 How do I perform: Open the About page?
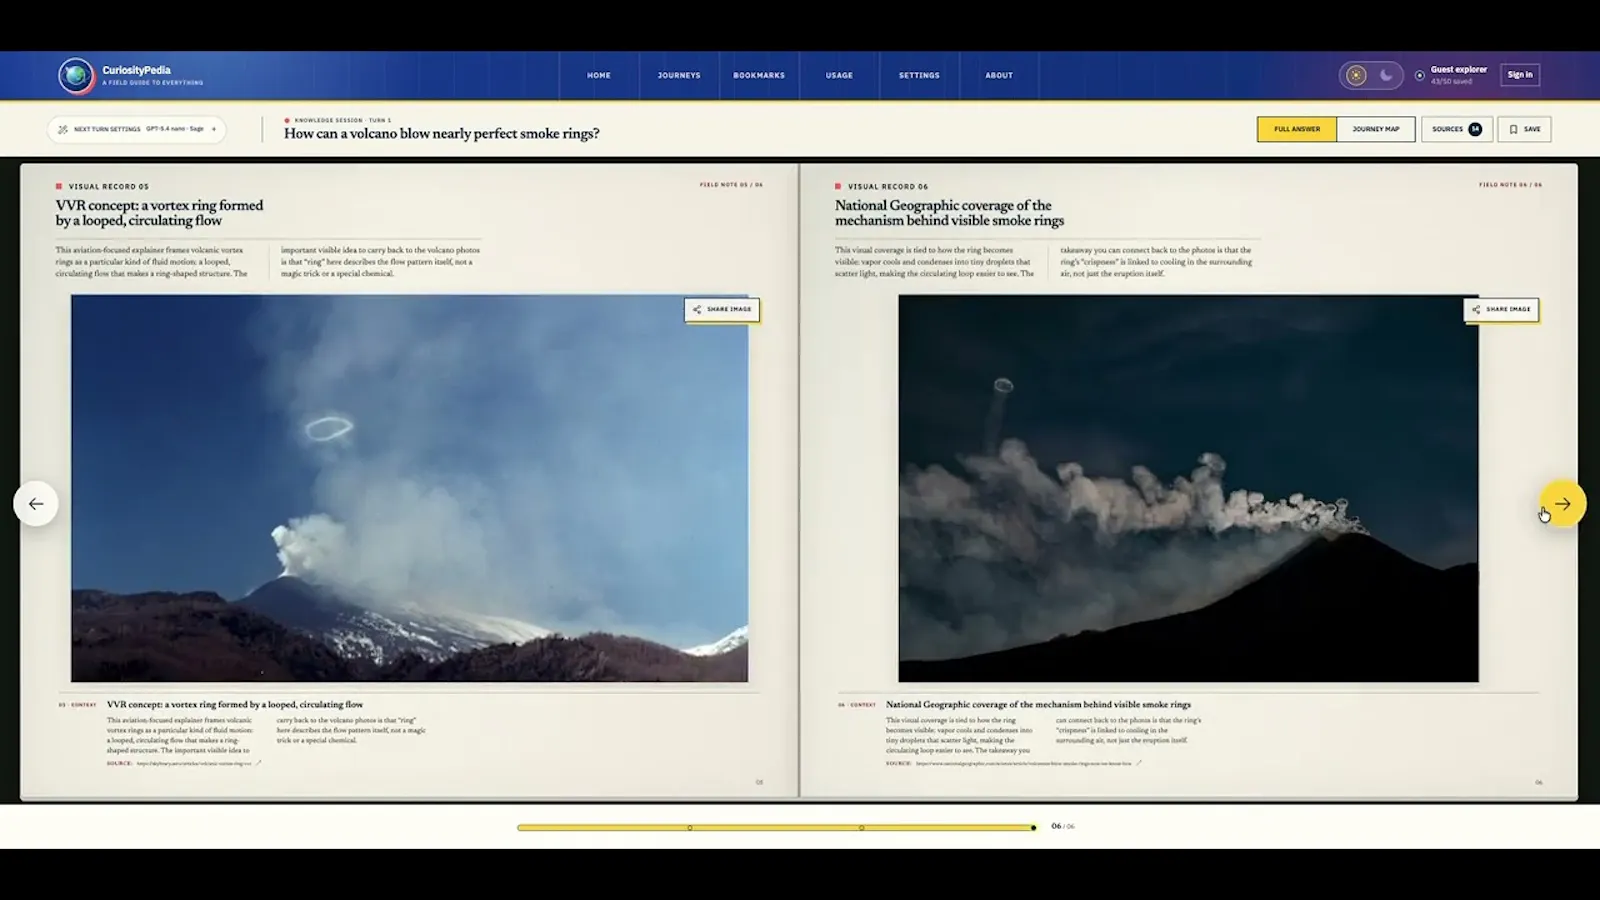[x=999, y=75]
